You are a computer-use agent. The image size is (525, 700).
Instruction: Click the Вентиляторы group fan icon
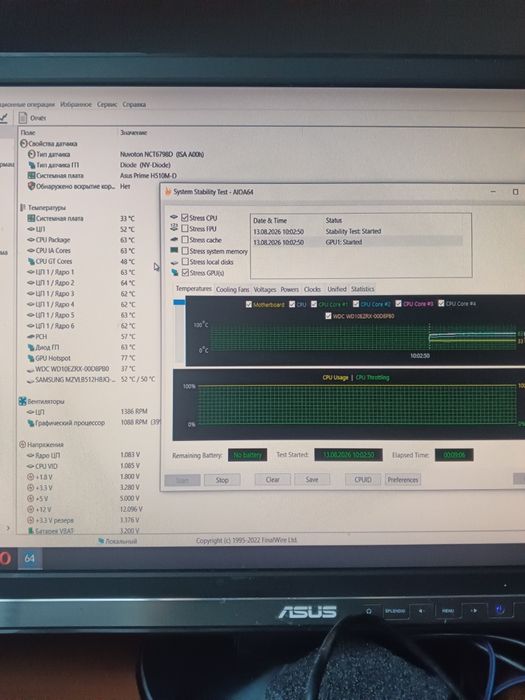pos(22,401)
